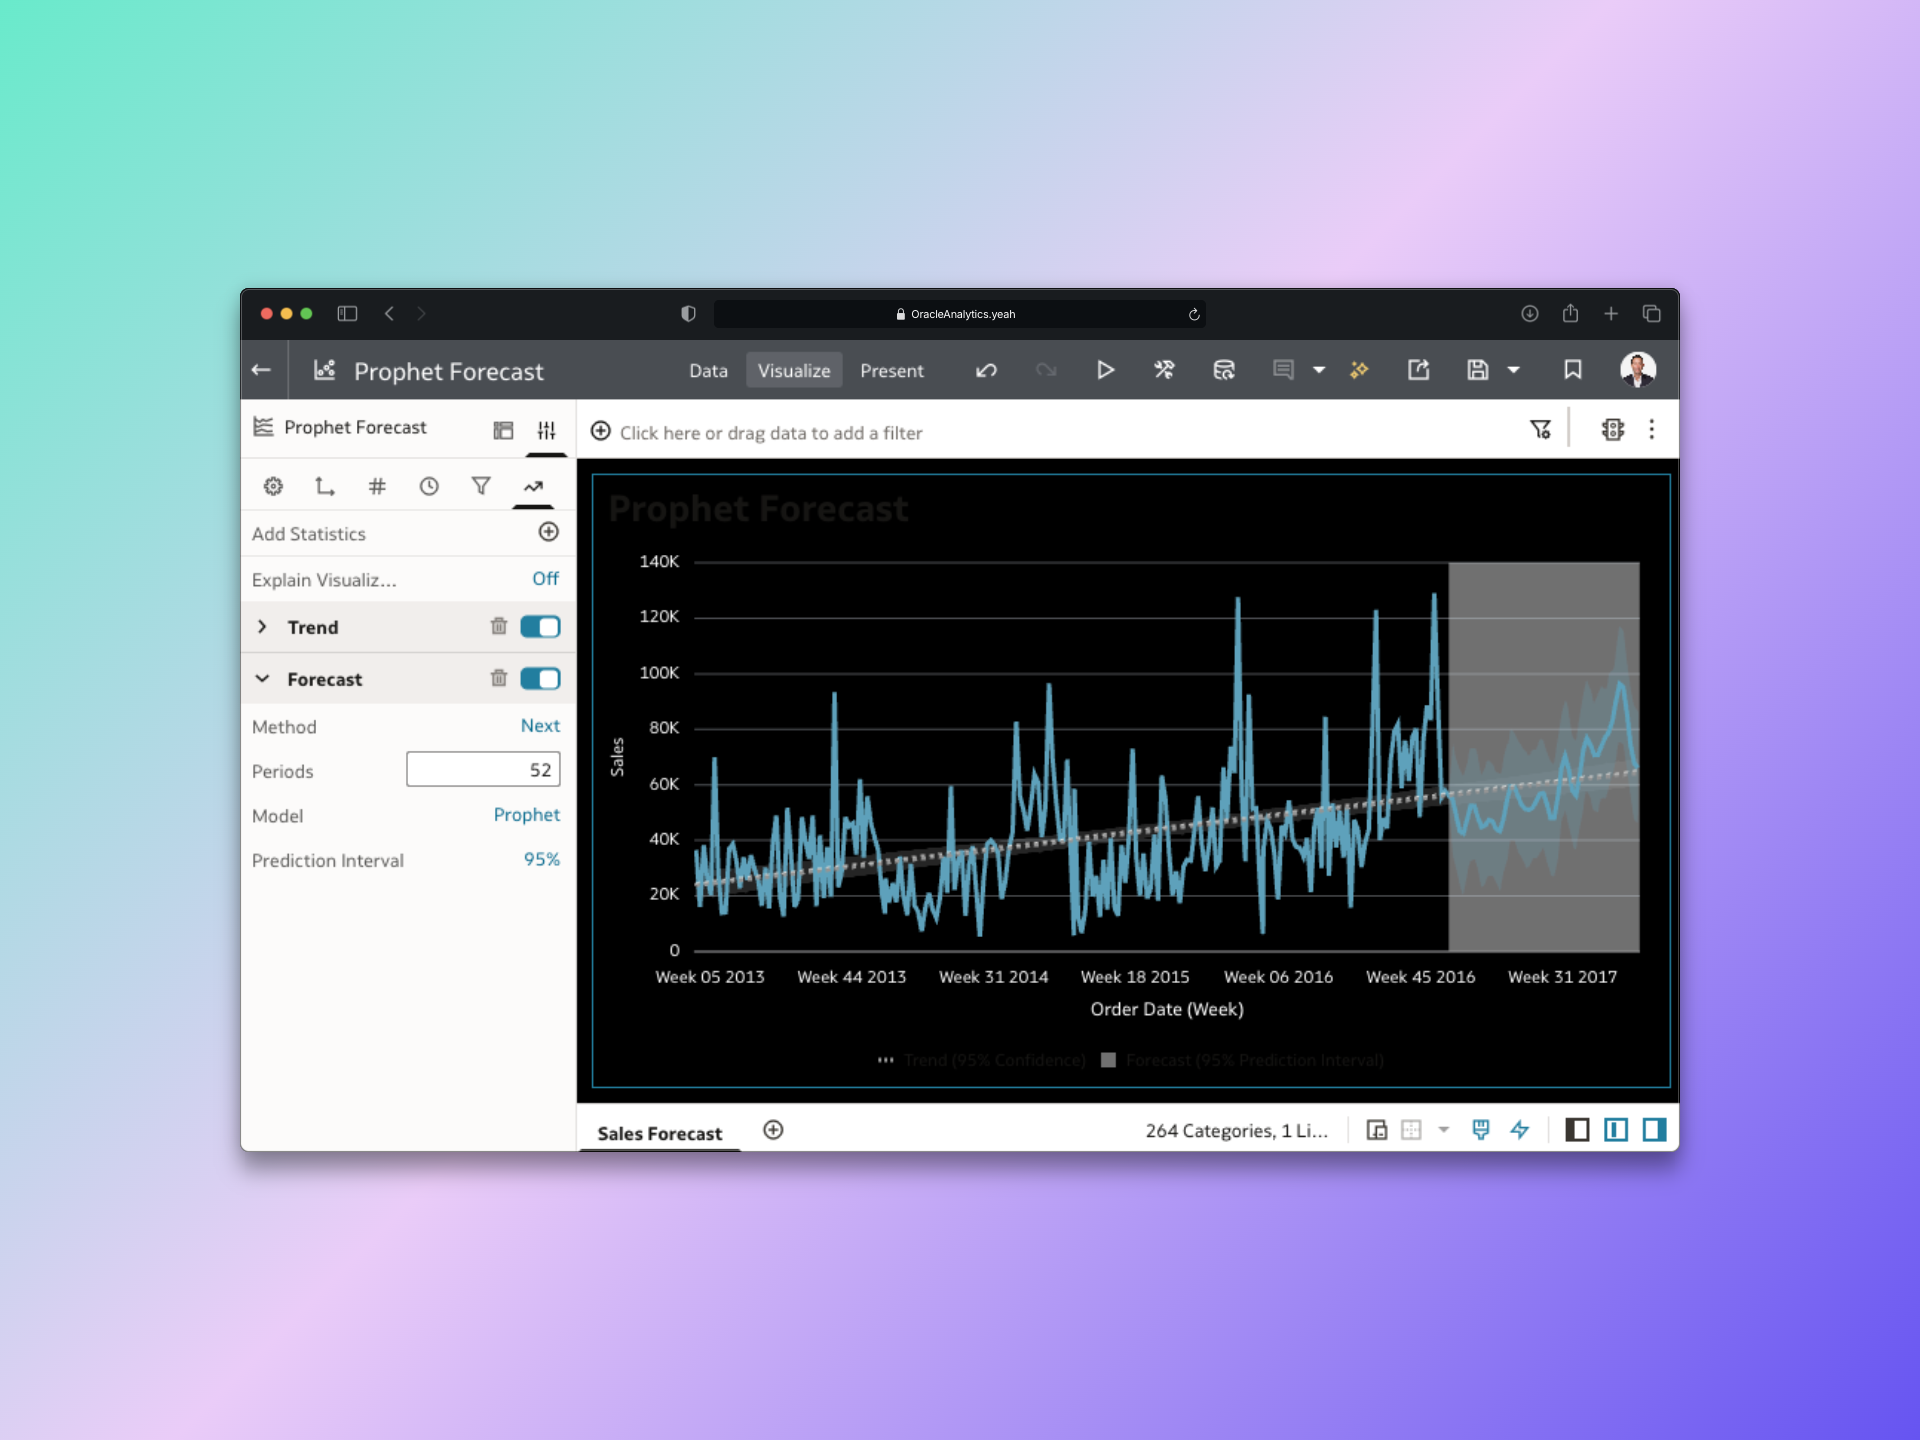Open the Analytics trend-line properties tab

point(533,487)
